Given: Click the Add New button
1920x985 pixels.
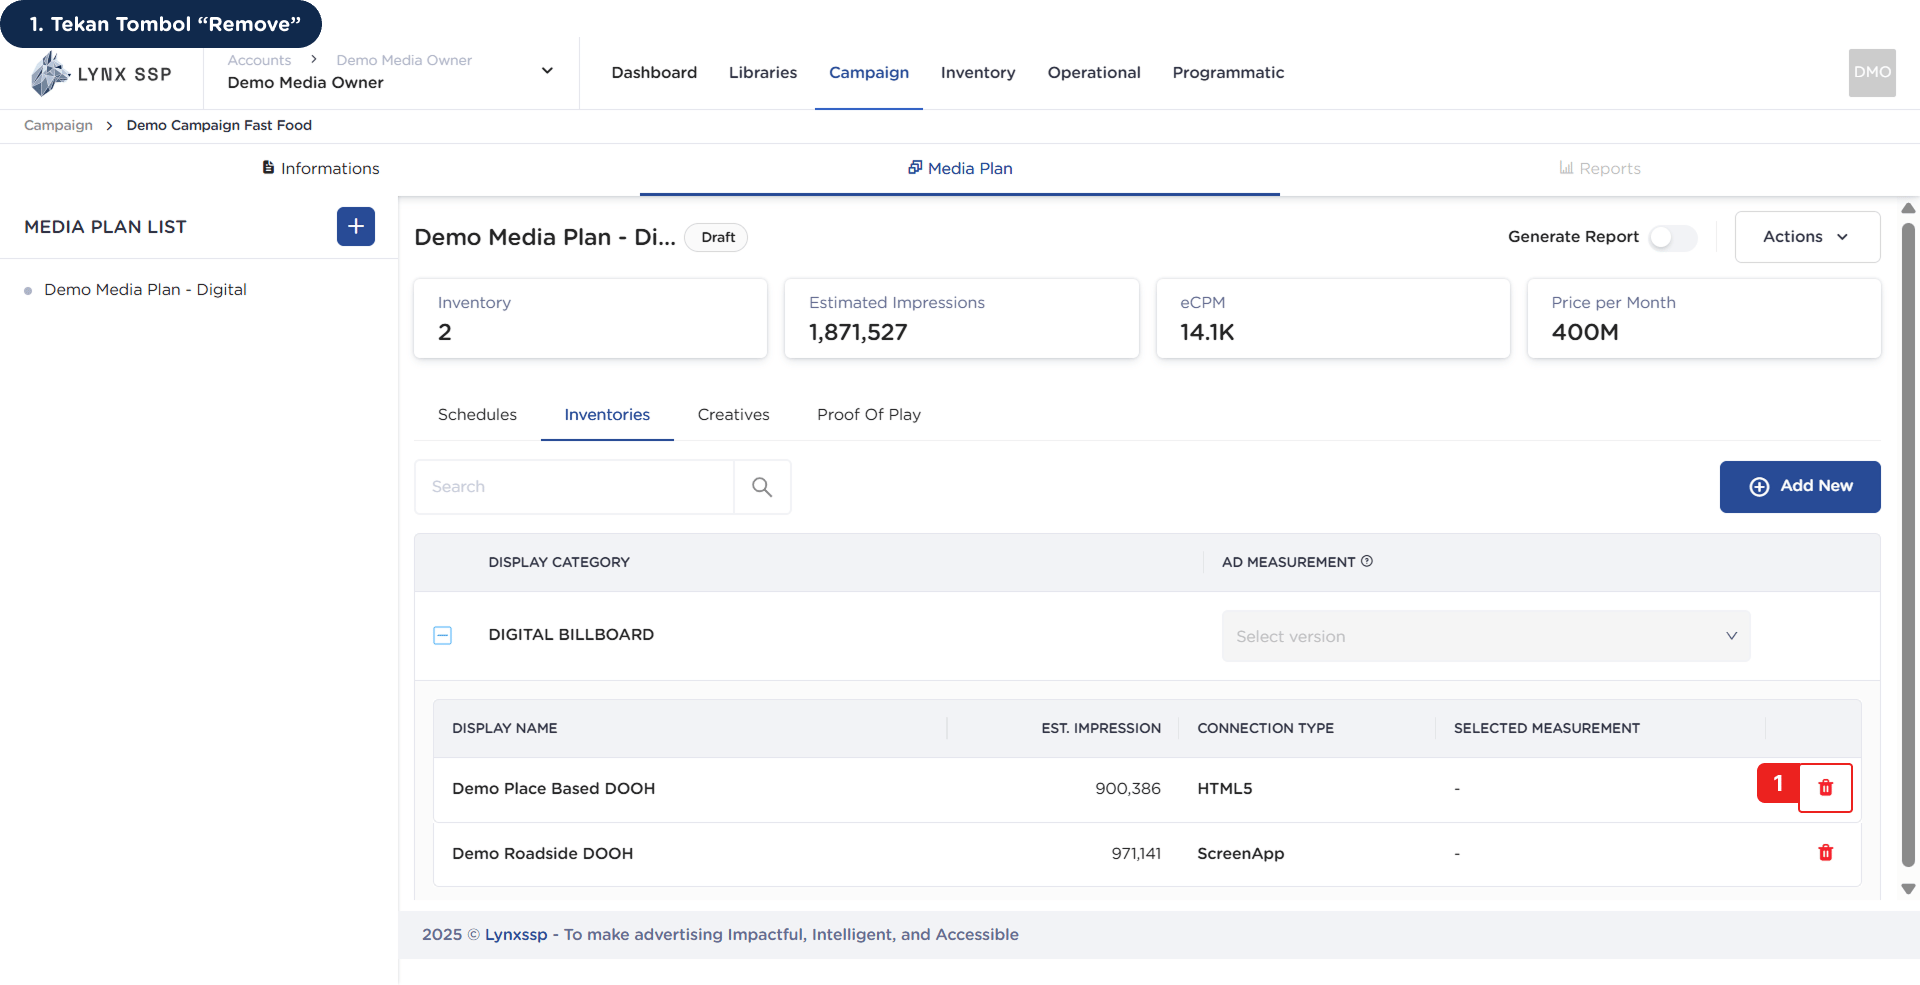Looking at the screenshot, I should (1800, 487).
